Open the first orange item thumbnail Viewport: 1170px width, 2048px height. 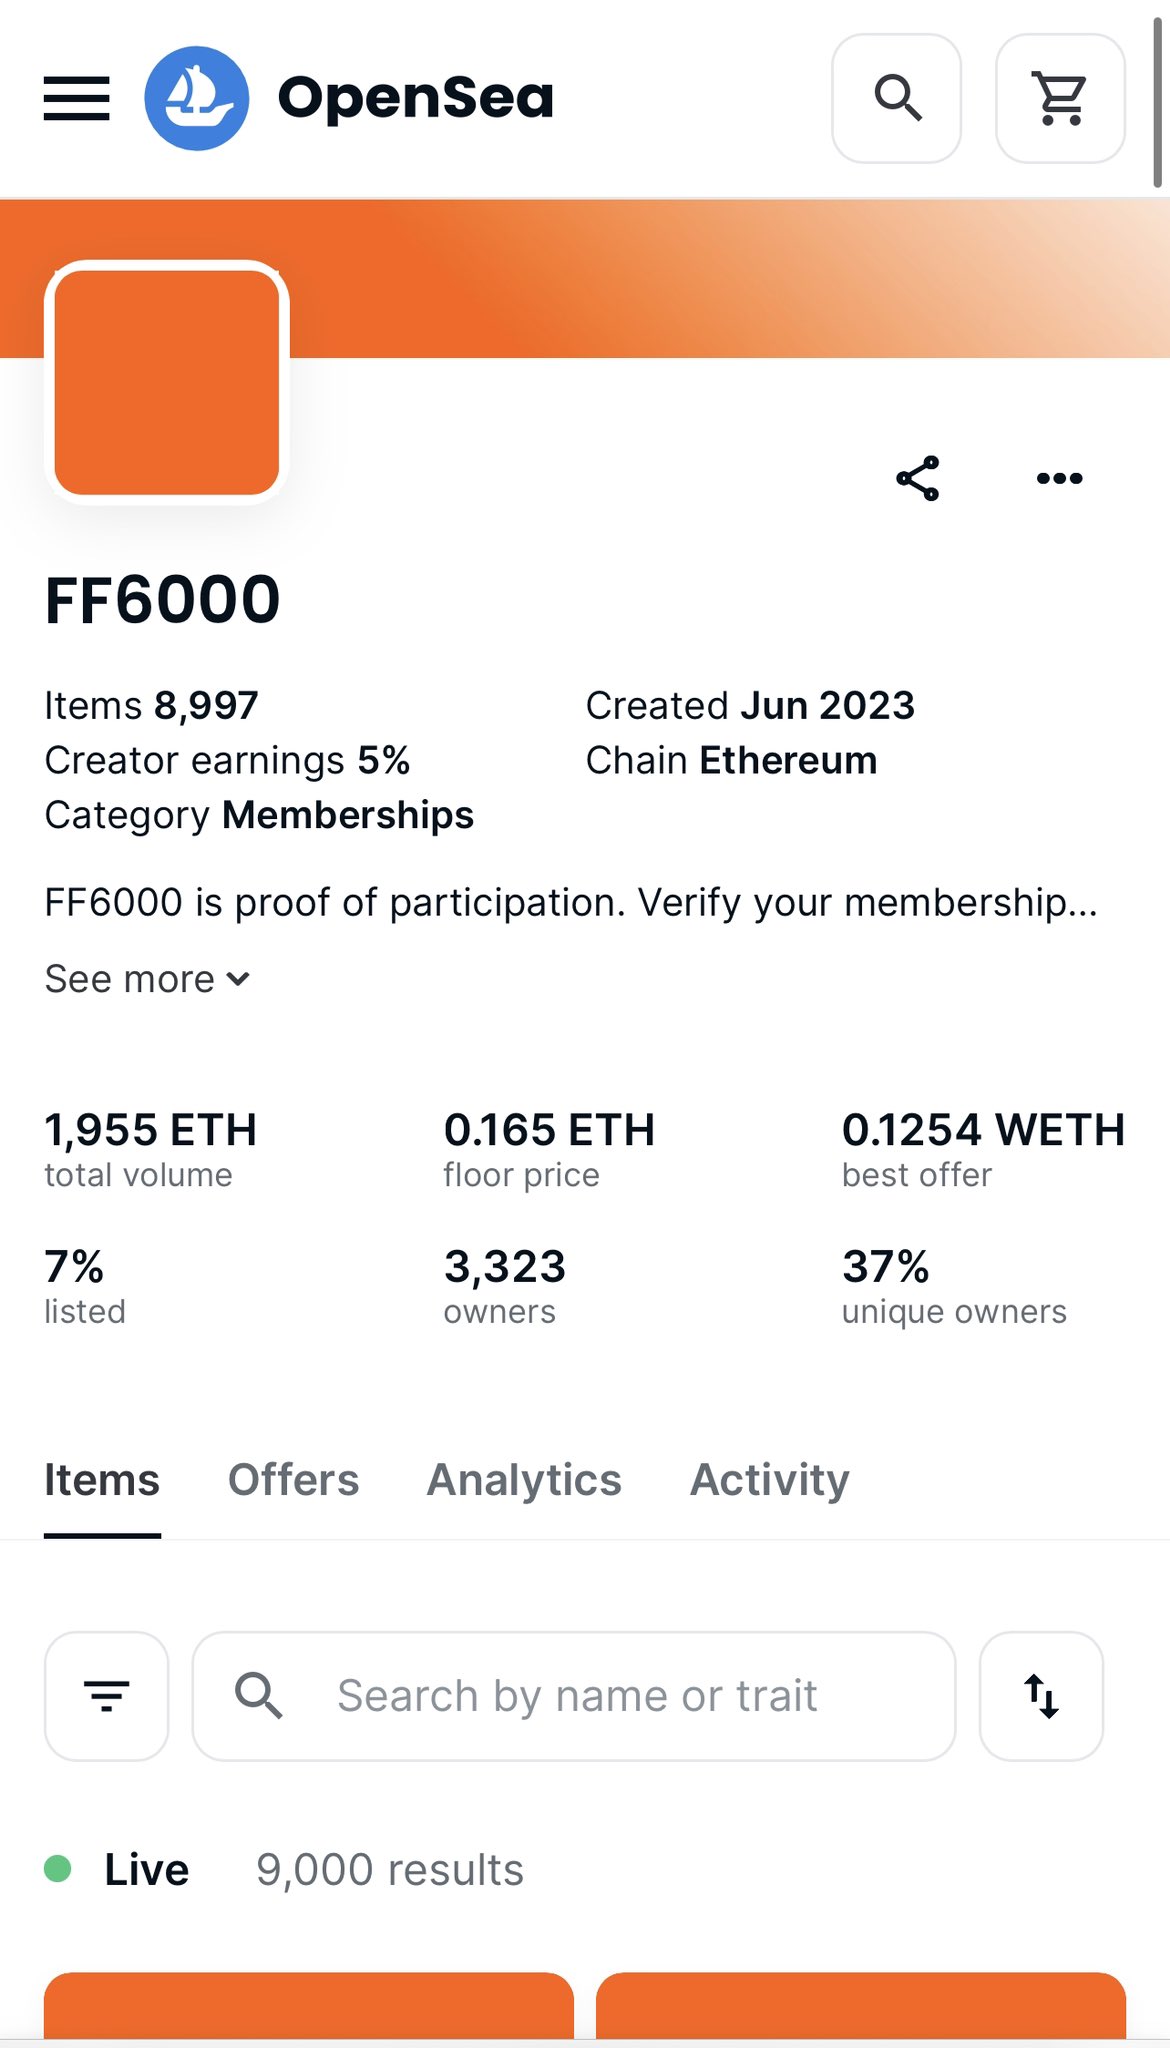(309, 2005)
